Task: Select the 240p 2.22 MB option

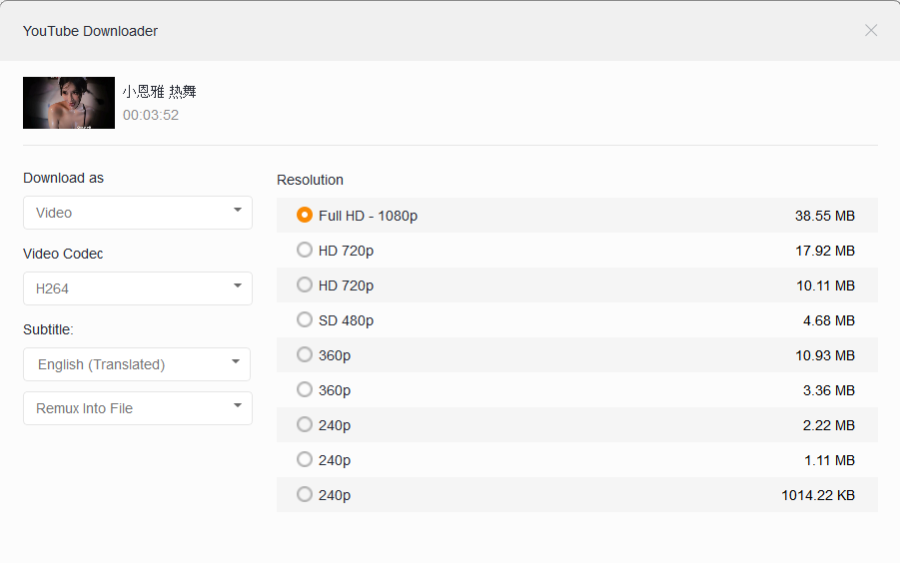Action: click(x=305, y=425)
